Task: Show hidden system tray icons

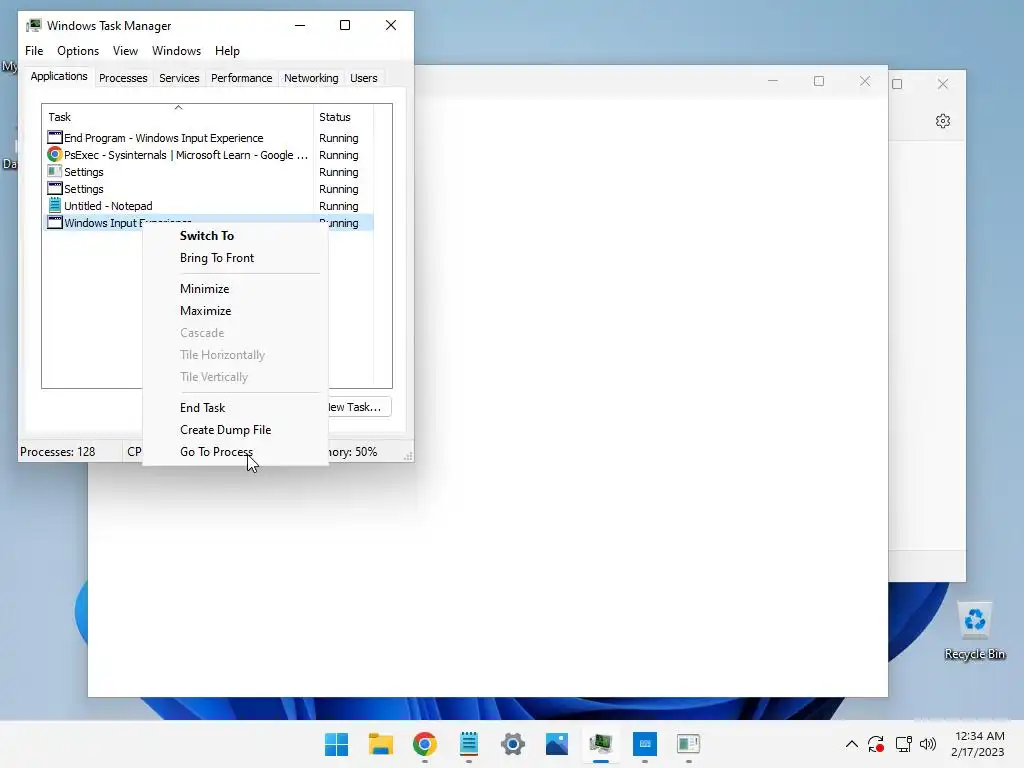Action: coord(852,744)
